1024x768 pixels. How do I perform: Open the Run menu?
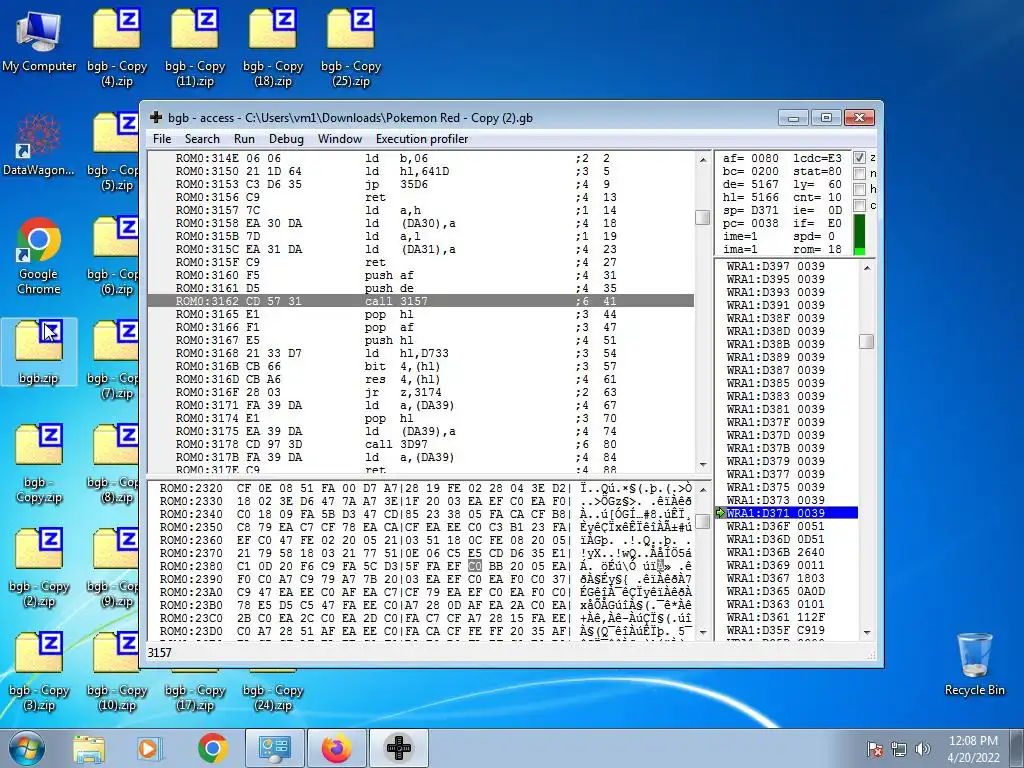[244, 138]
